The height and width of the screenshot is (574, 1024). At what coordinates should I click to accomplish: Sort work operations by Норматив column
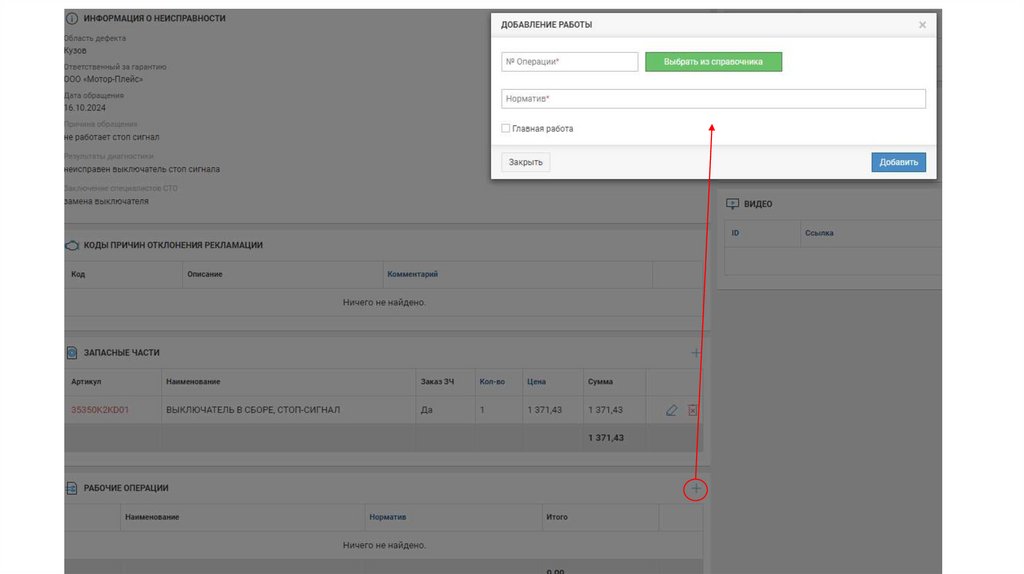coord(387,517)
